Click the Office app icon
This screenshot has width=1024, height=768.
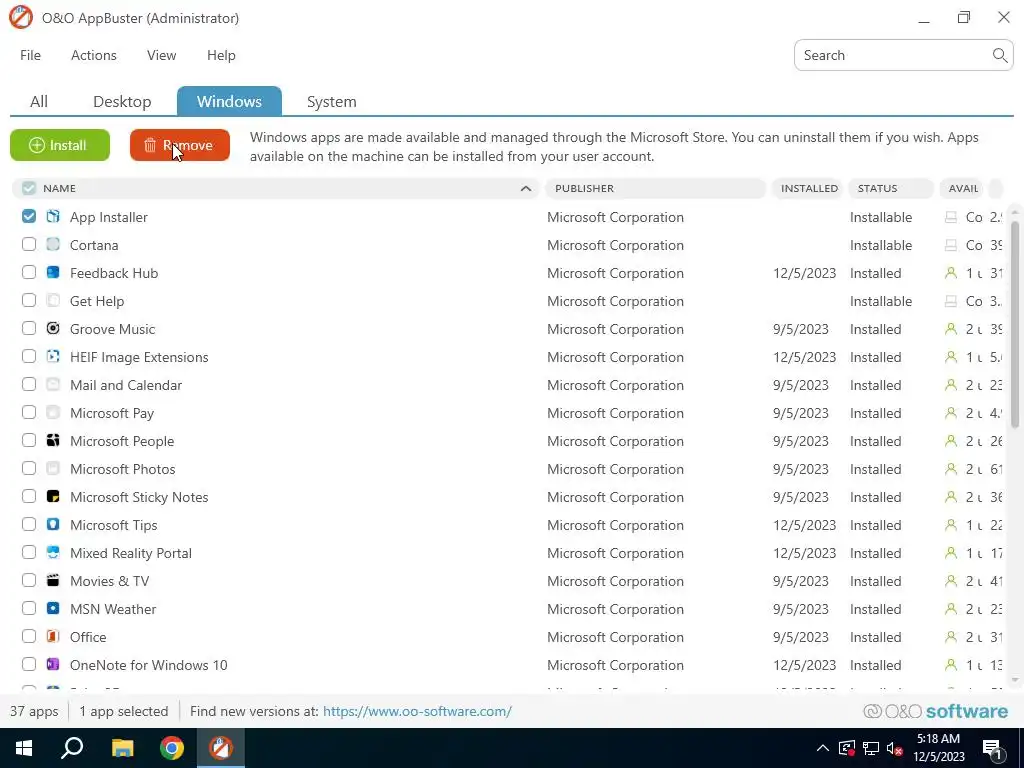(x=53, y=637)
